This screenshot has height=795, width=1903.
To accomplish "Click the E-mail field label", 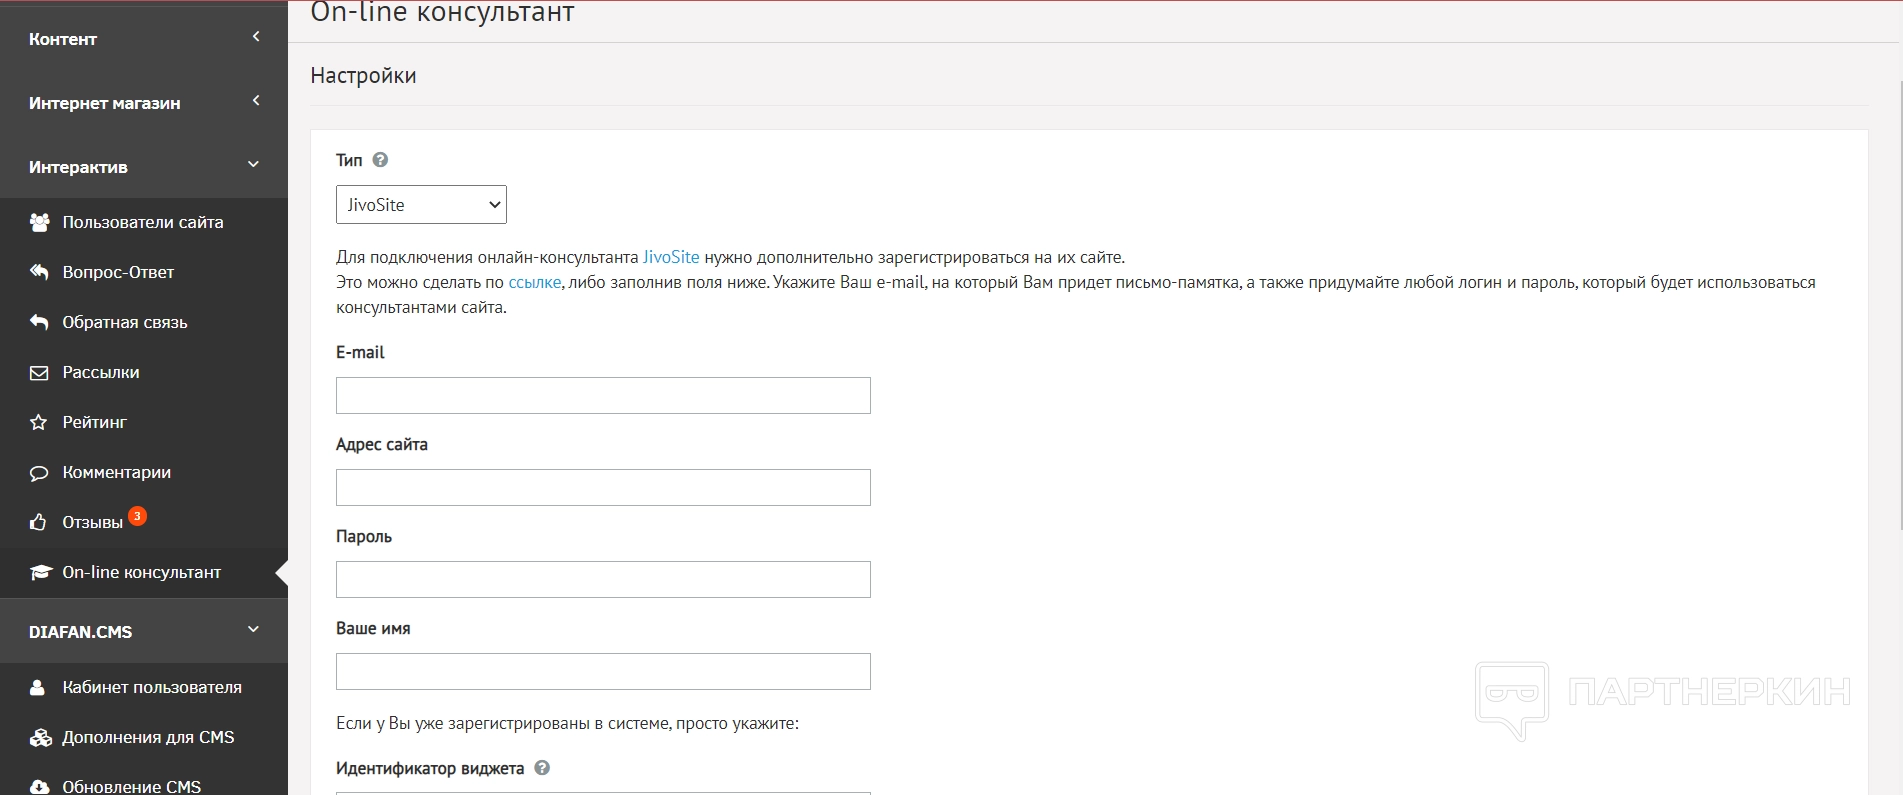I will [x=360, y=352].
